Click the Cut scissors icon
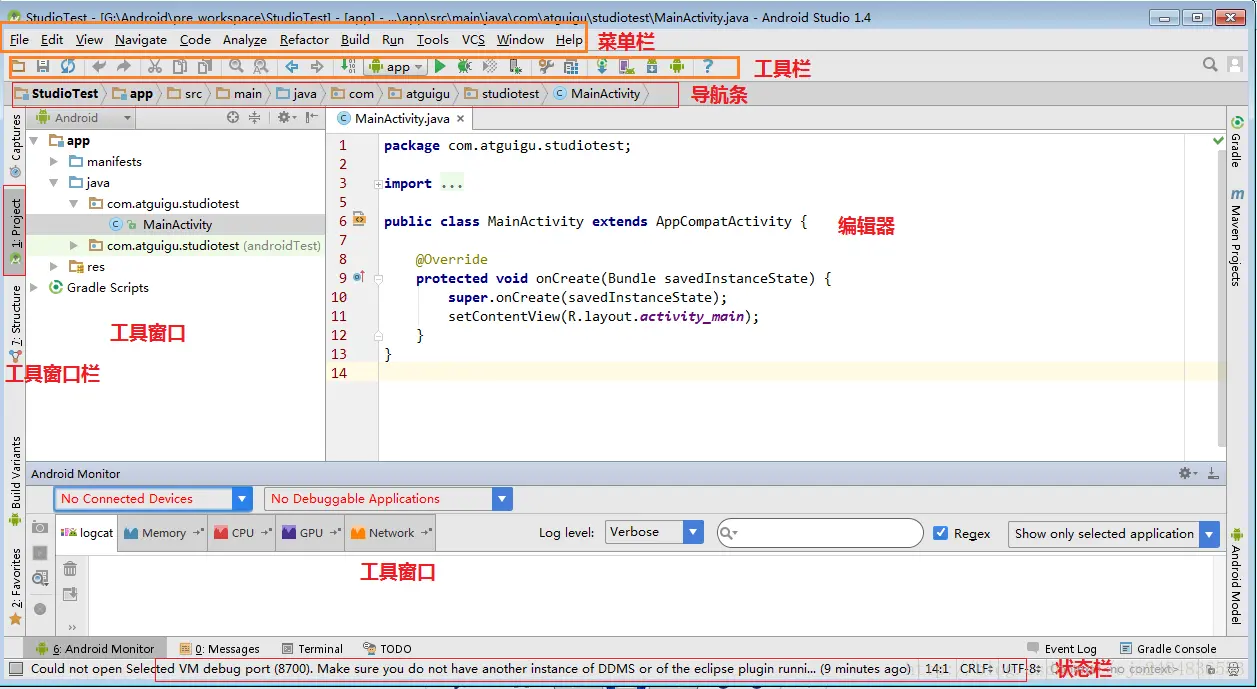 click(x=154, y=67)
